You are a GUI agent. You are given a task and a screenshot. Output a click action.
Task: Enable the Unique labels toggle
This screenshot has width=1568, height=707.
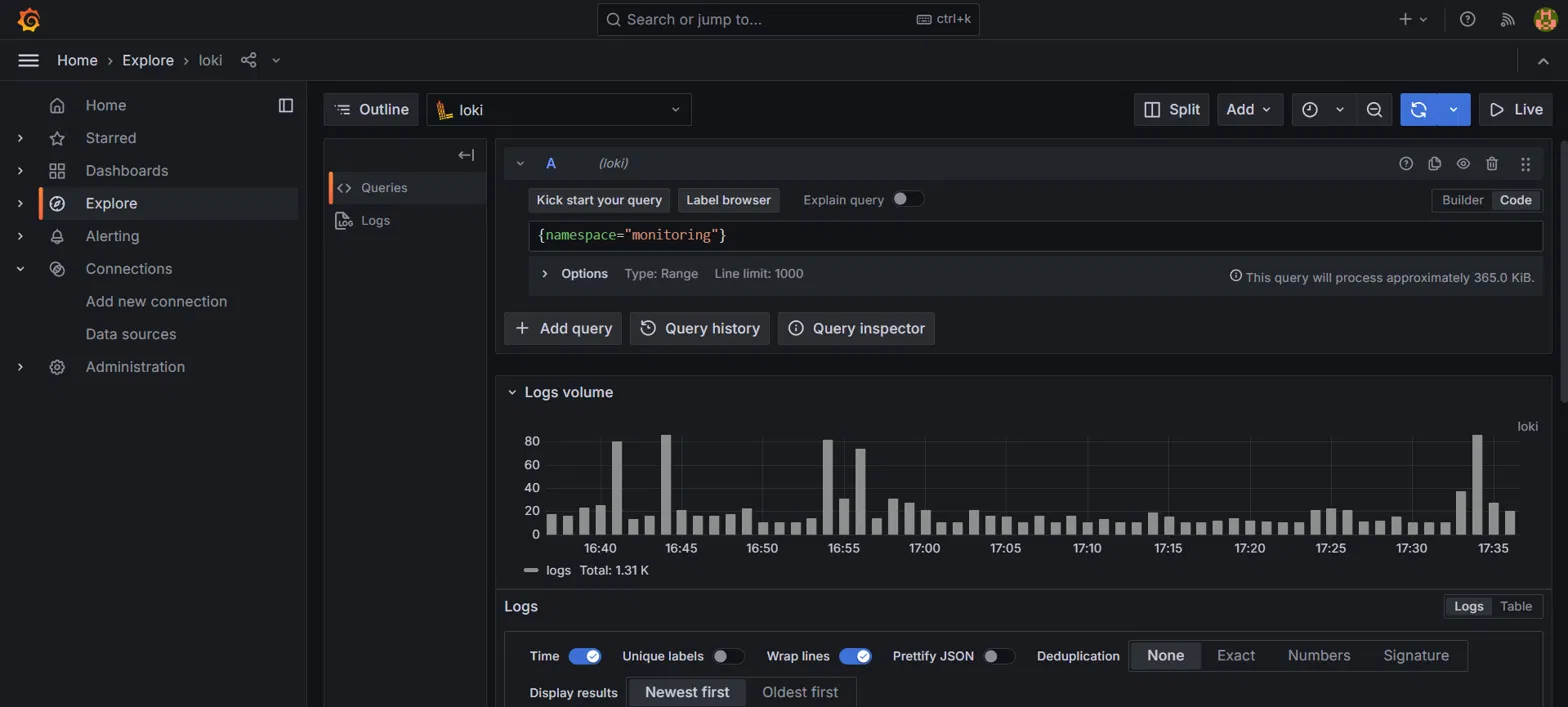(728, 656)
